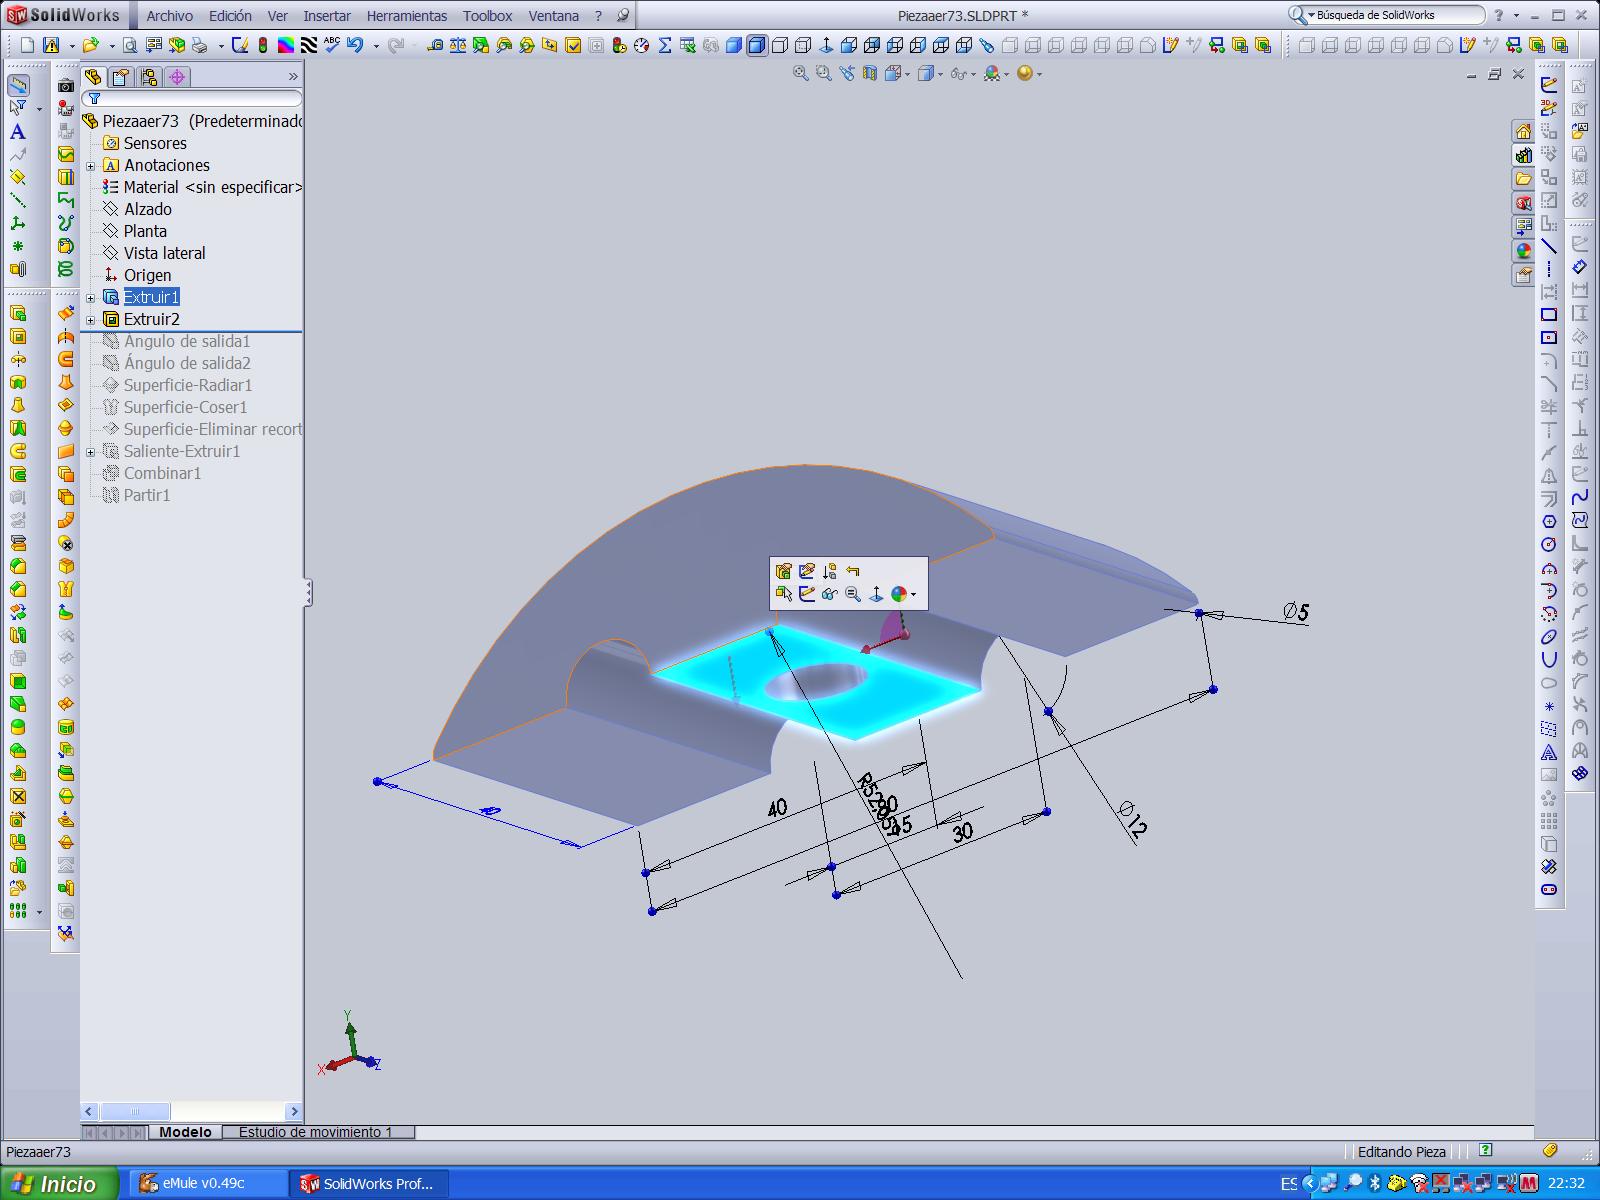The width and height of the screenshot is (1600, 1200).
Task: Click Sketch on face icon in context toolbar
Action: point(807,594)
